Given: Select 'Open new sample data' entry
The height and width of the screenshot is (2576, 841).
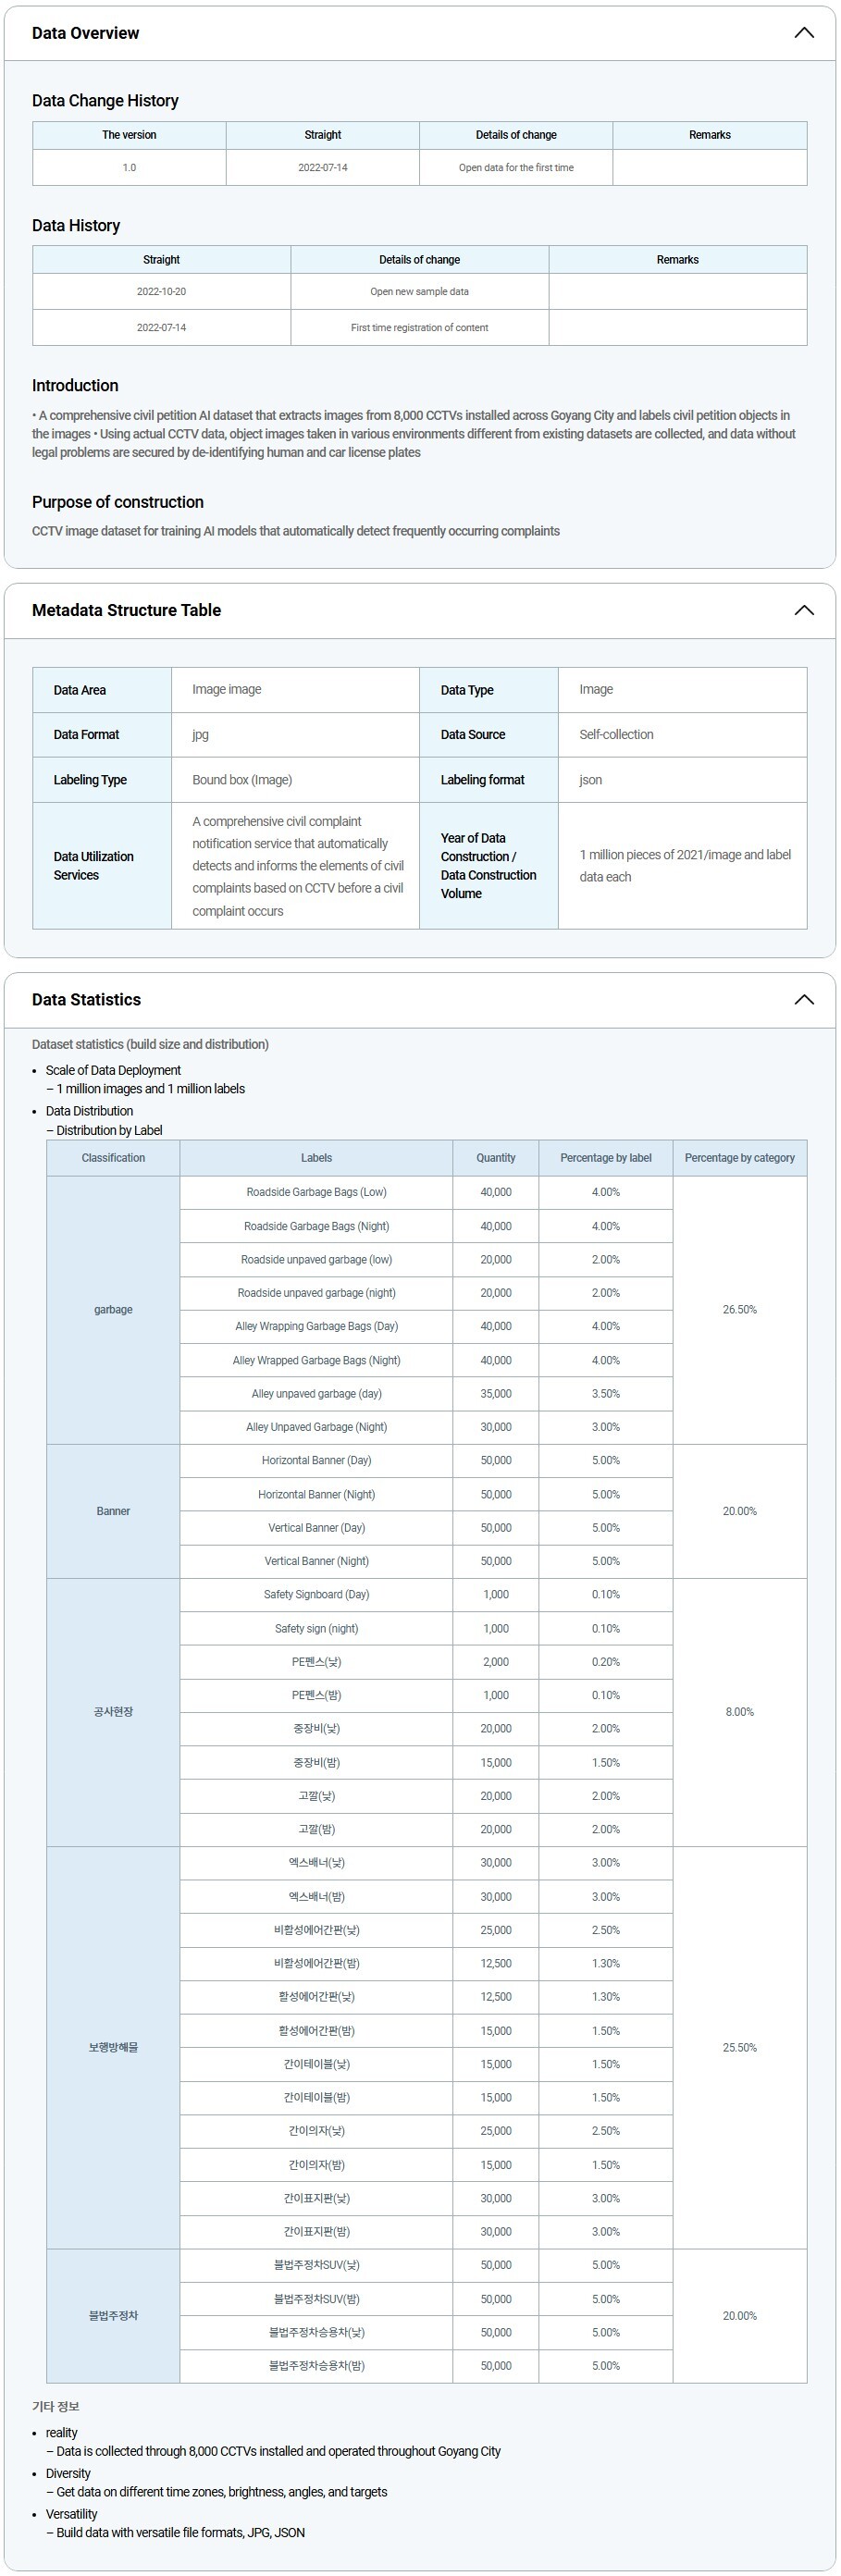Looking at the screenshot, I should click(419, 292).
